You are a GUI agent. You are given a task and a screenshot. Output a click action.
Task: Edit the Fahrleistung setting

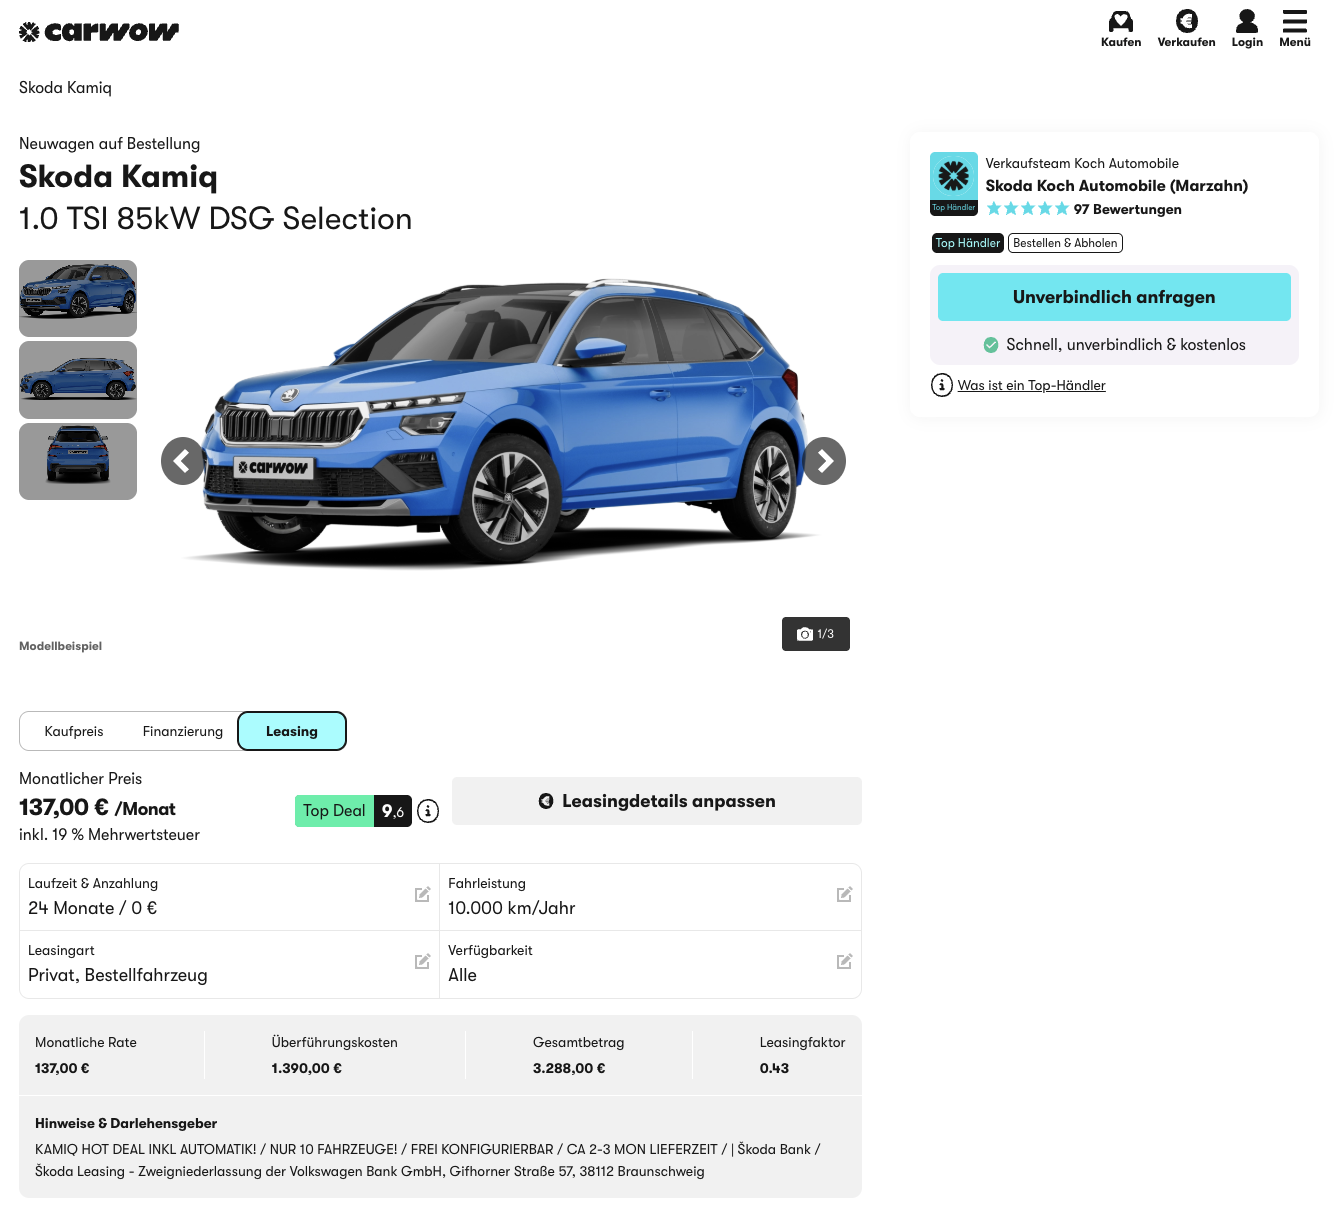pos(844,894)
